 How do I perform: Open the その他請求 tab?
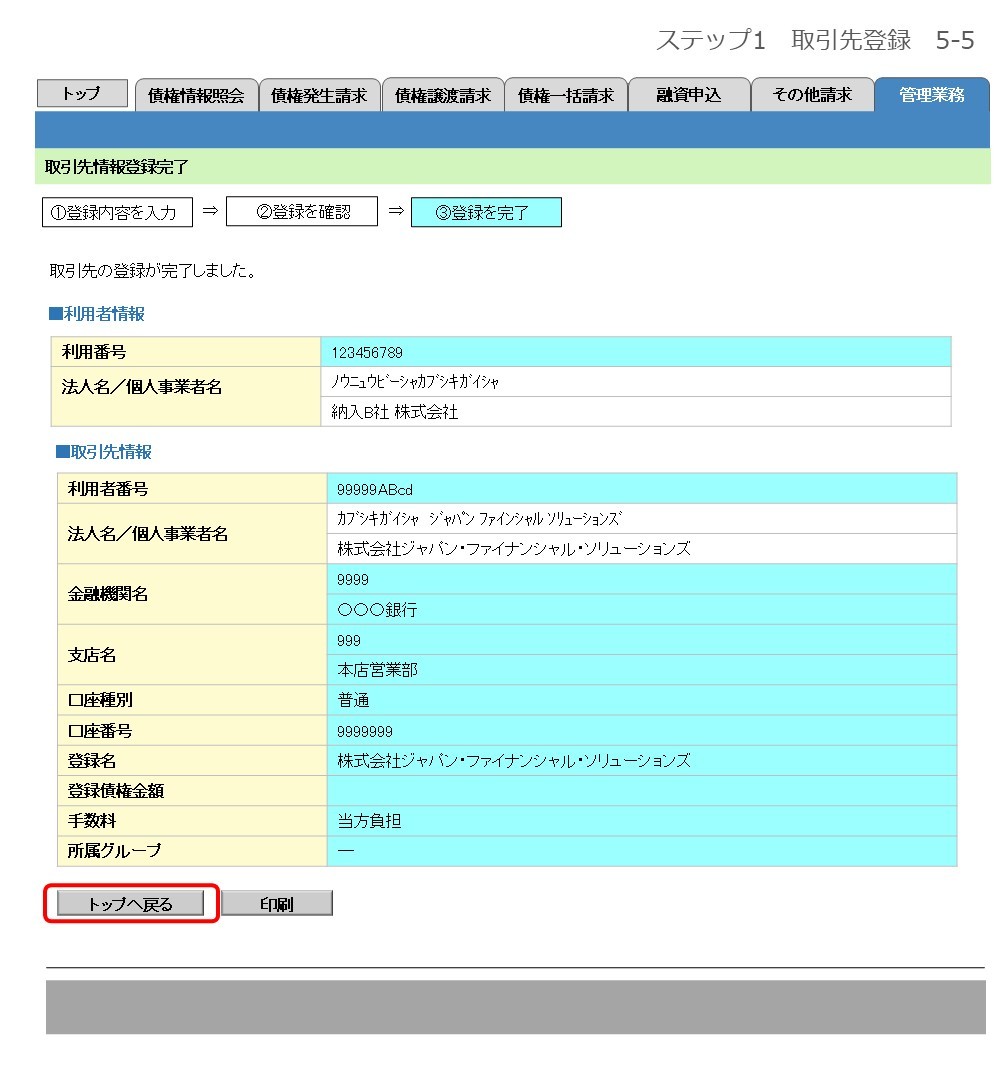tap(812, 95)
